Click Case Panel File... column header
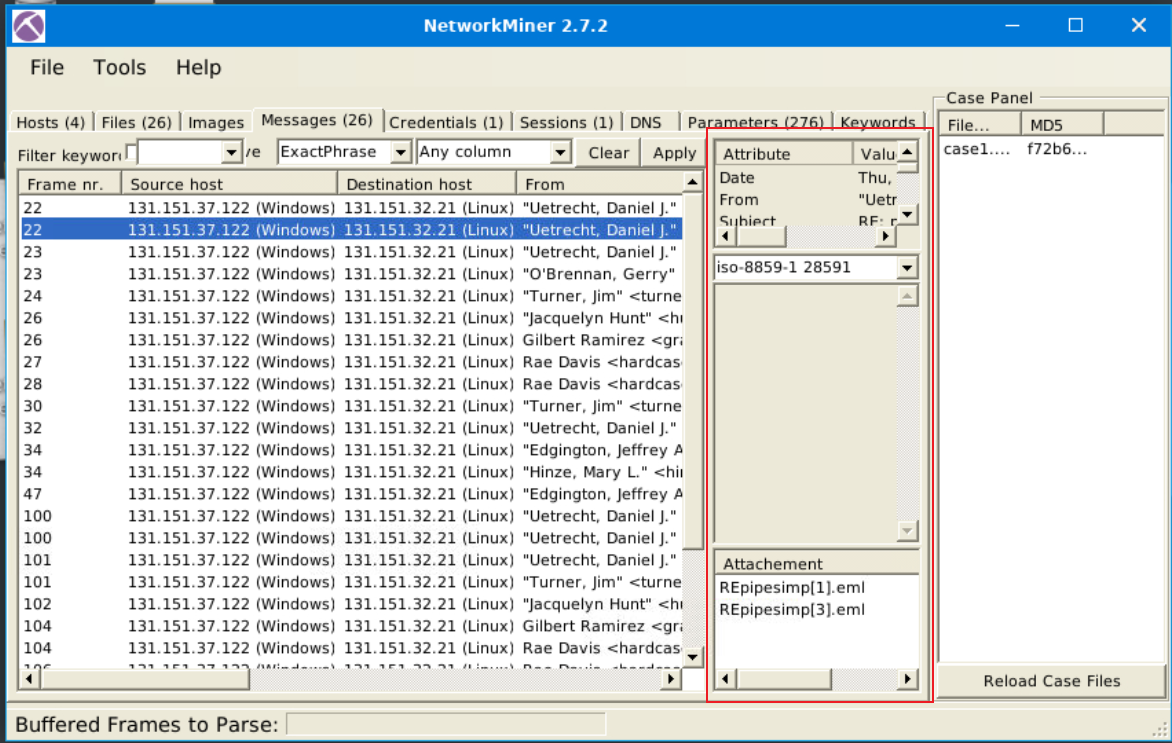Screen dimensions: 1172x743 pyautogui.click(x=979, y=125)
